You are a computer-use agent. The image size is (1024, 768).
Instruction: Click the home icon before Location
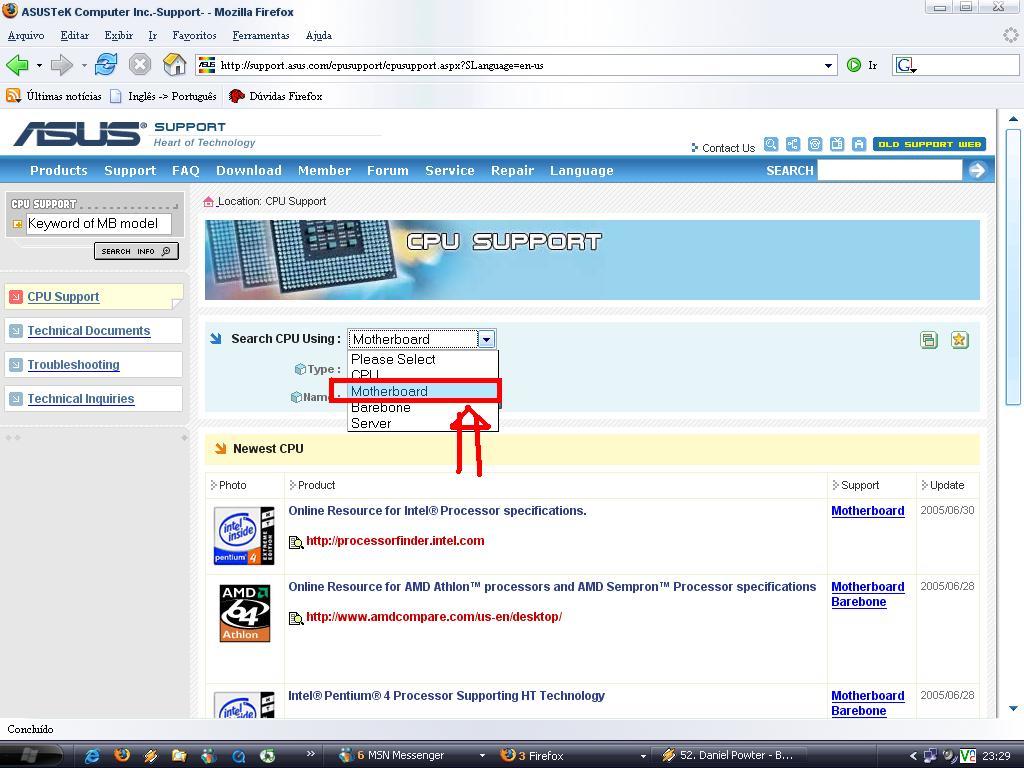pyautogui.click(x=208, y=202)
